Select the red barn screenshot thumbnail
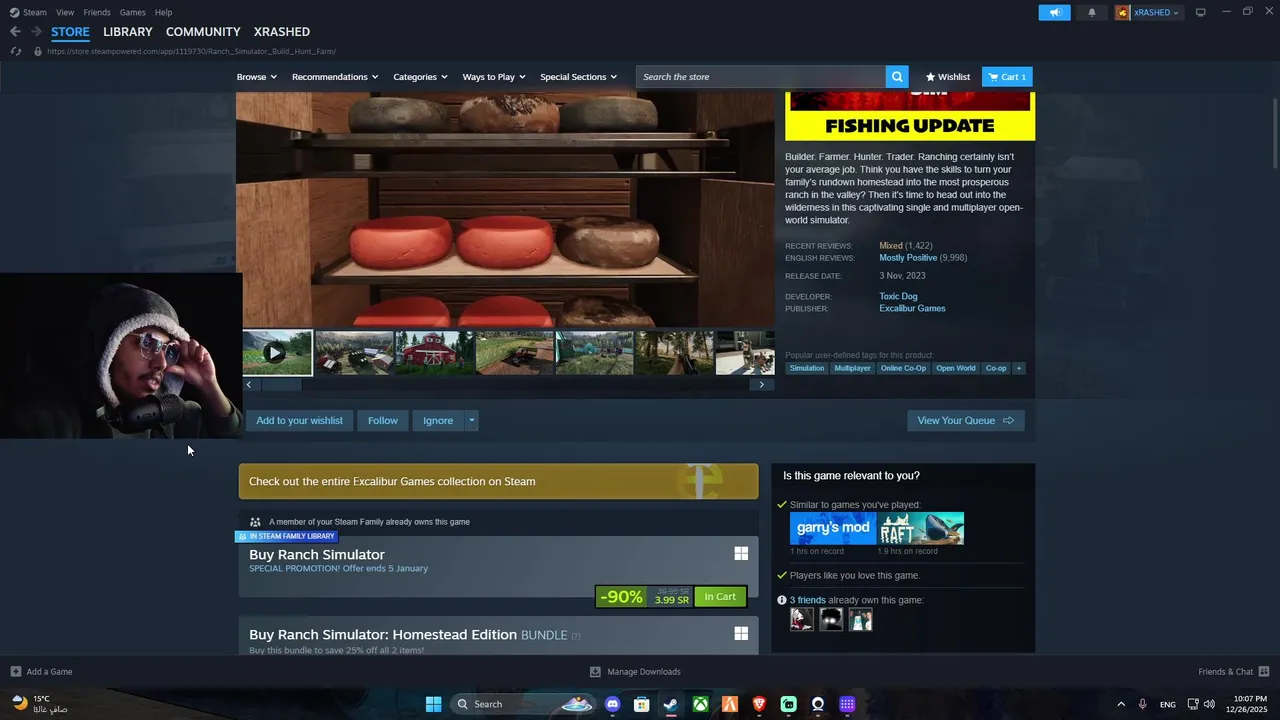Viewport: 1280px width, 720px height. coord(435,353)
